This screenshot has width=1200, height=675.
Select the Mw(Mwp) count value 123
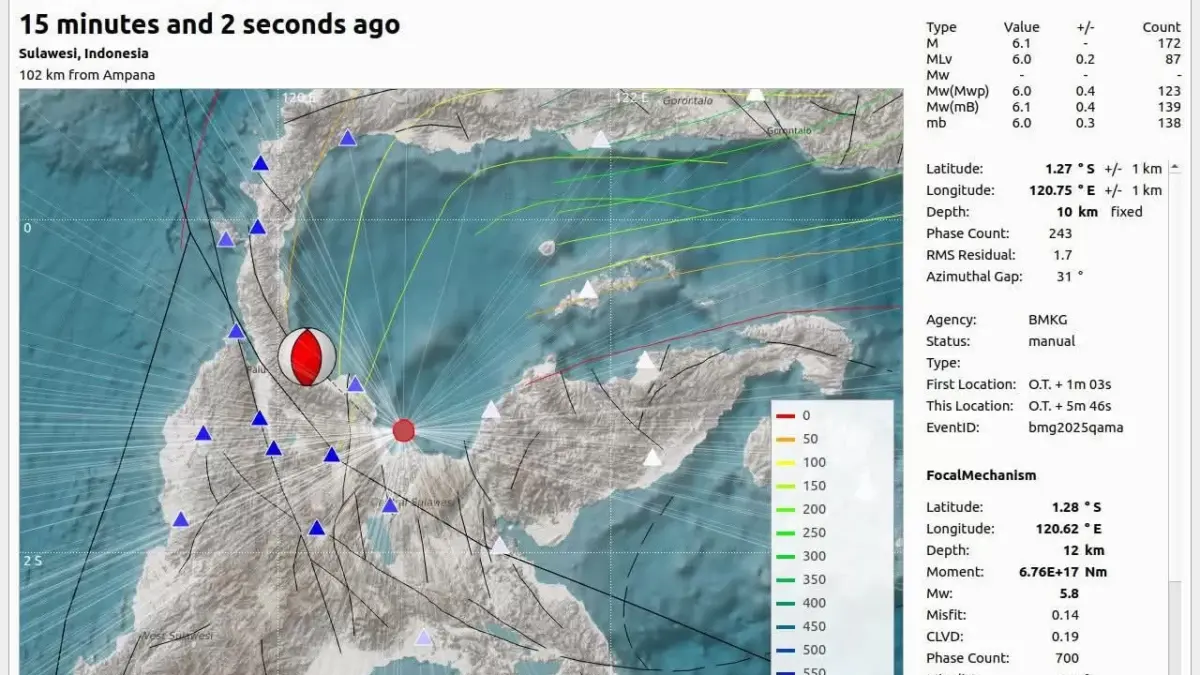(x=1168, y=91)
